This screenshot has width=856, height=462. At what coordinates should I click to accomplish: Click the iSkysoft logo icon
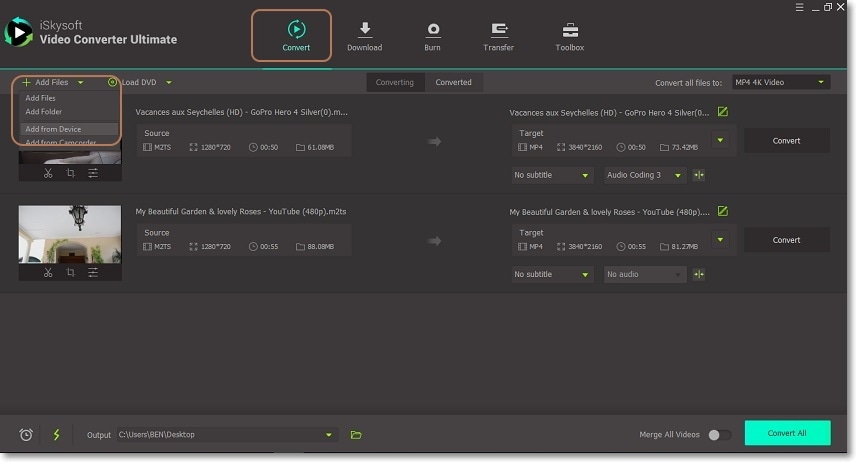tap(19, 33)
